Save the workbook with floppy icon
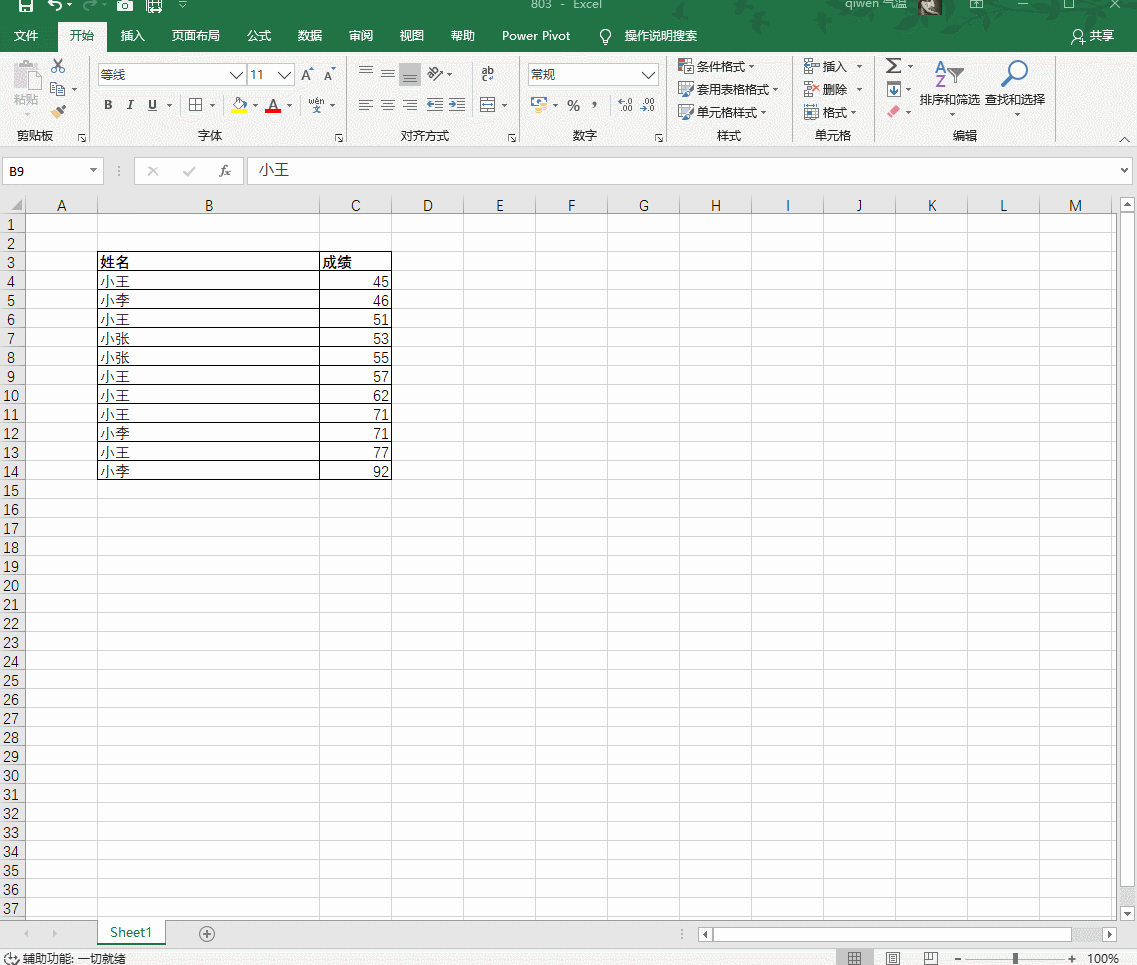1137x965 pixels. tap(25, 6)
